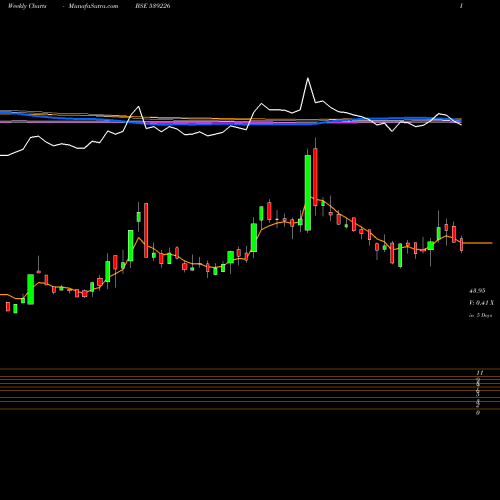Viewport: 500px width, 500px height.
Task: Click the "in 5 Days" label
Action: click(480, 315)
